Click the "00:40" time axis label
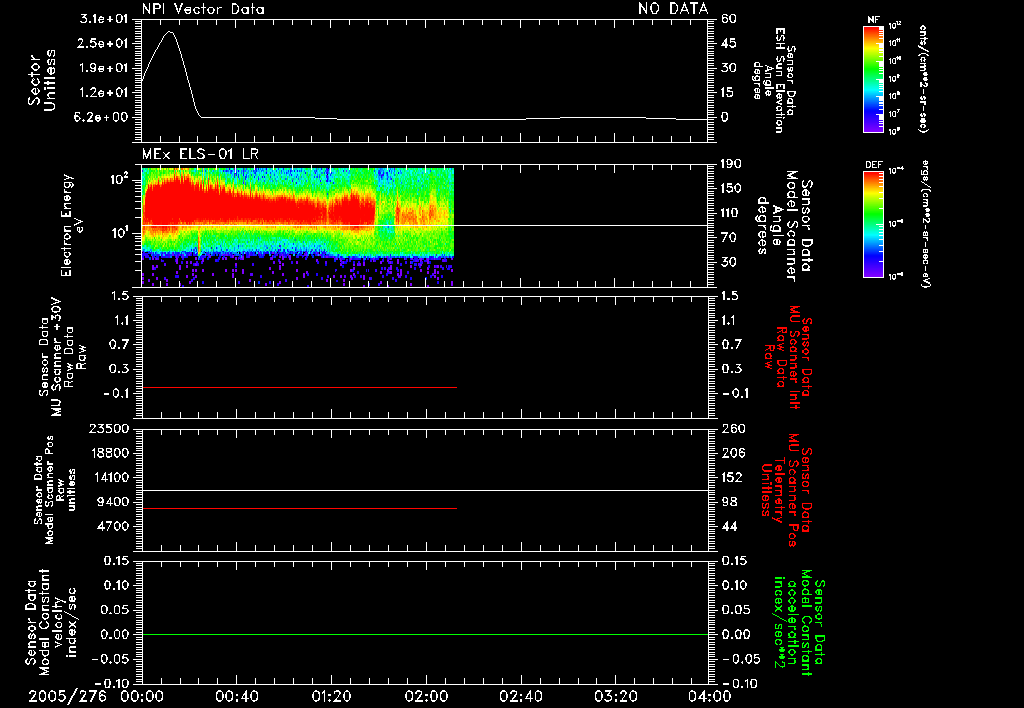 236,696
